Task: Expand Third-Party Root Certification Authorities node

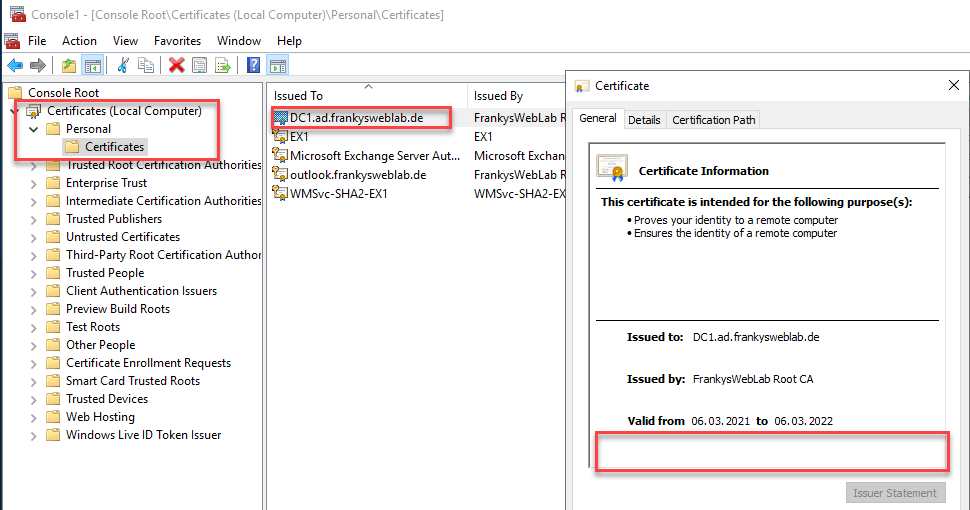Action: pyautogui.click(x=33, y=256)
